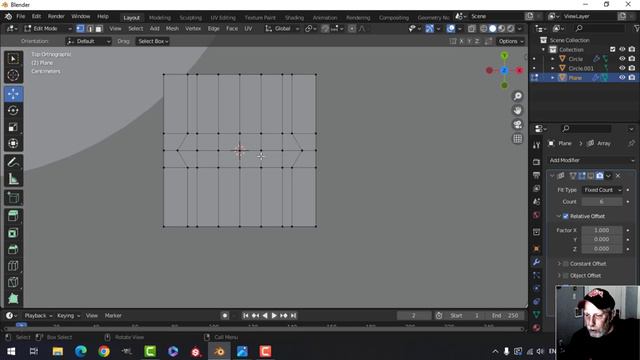Open the Options dropdown
Image resolution: width=640 pixels, height=360 pixels.
pyautogui.click(x=511, y=41)
